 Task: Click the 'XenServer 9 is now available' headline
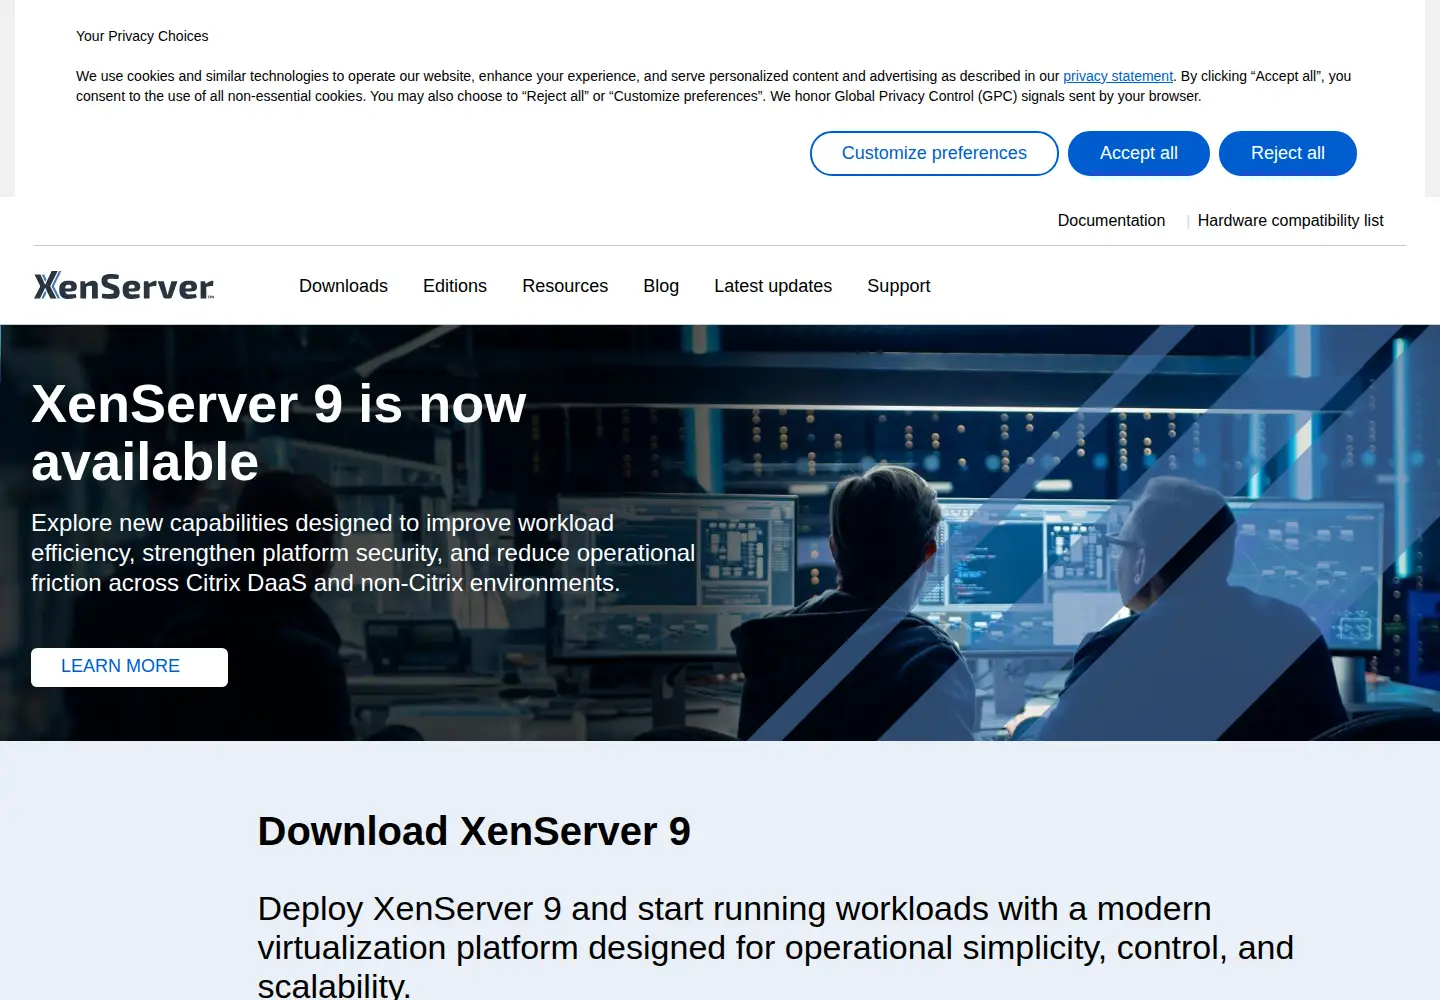pos(279,433)
